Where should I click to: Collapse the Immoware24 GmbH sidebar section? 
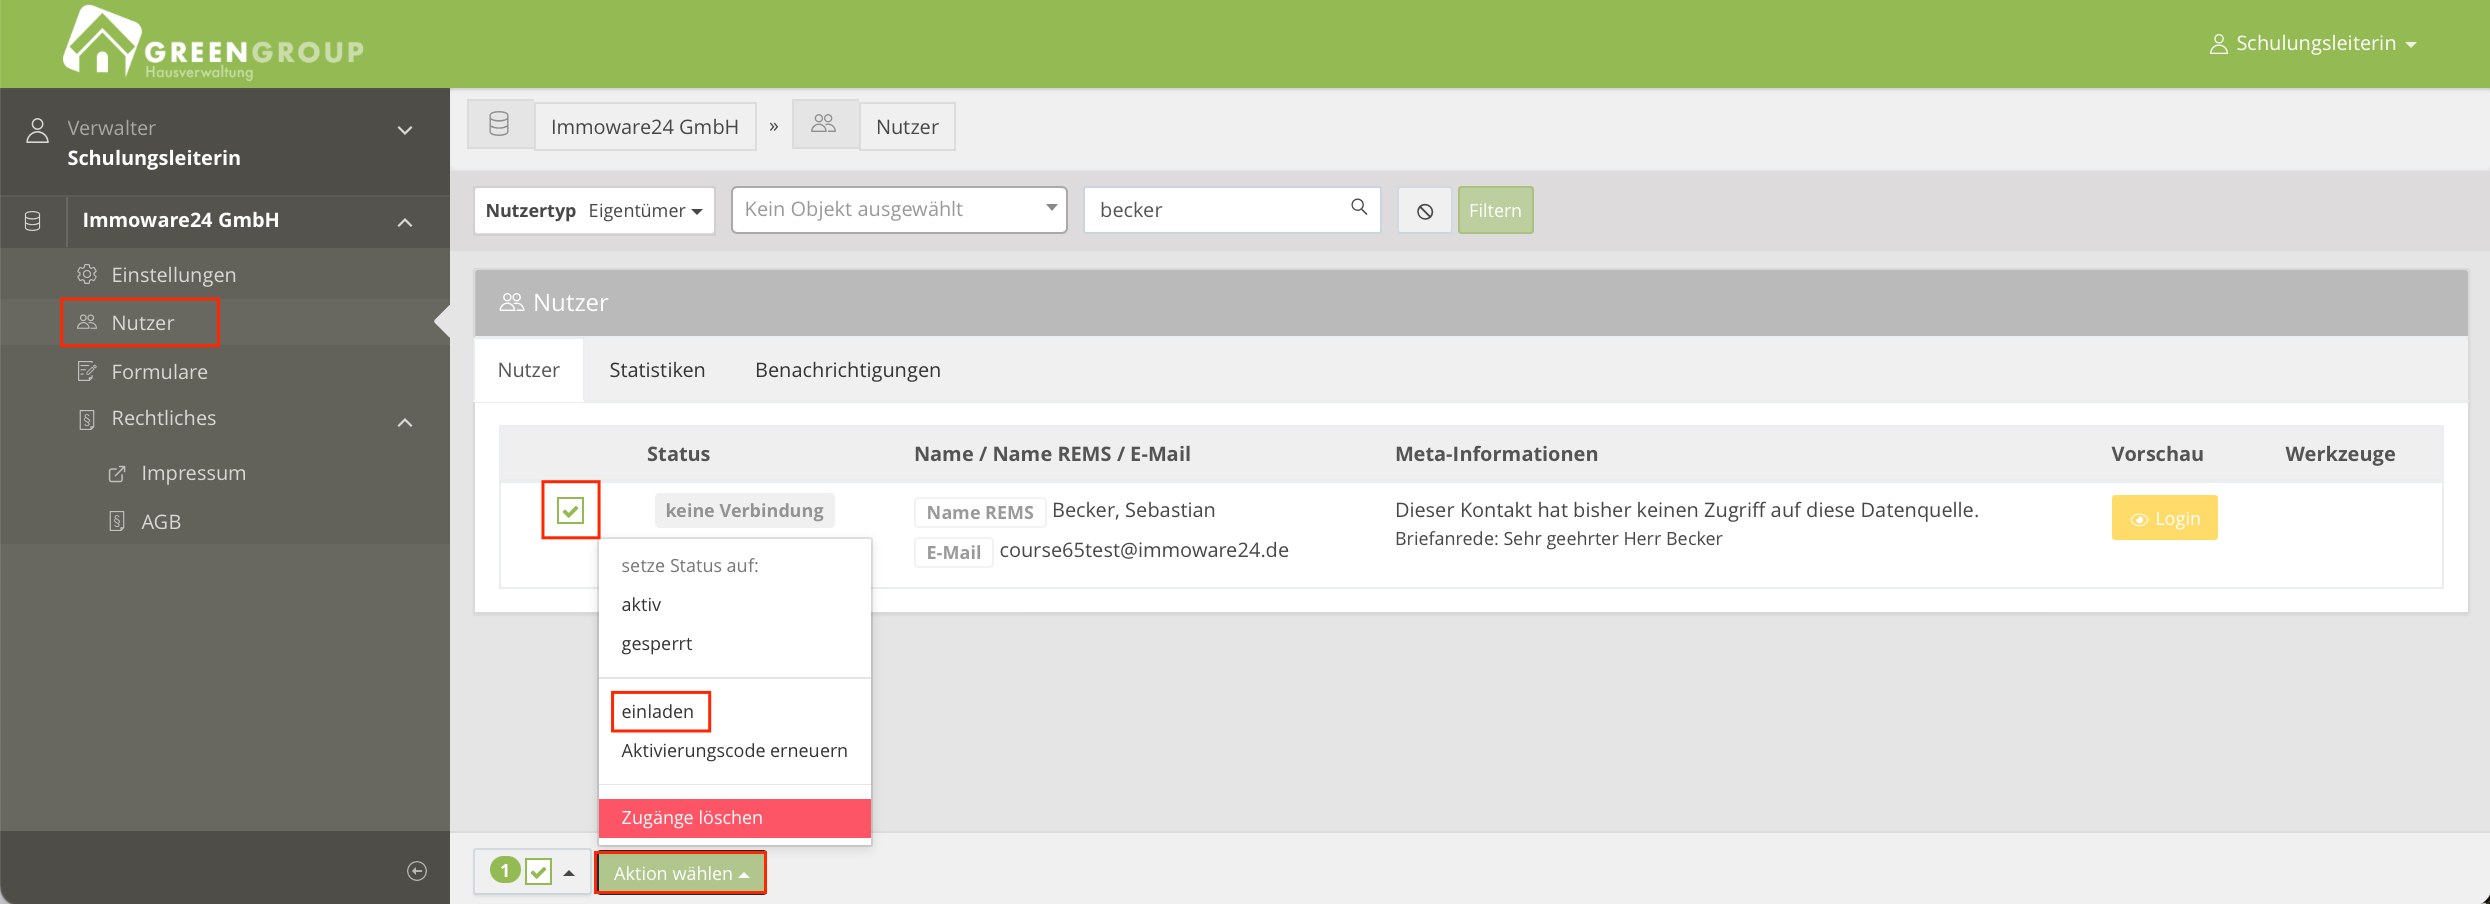coord(405,222)
